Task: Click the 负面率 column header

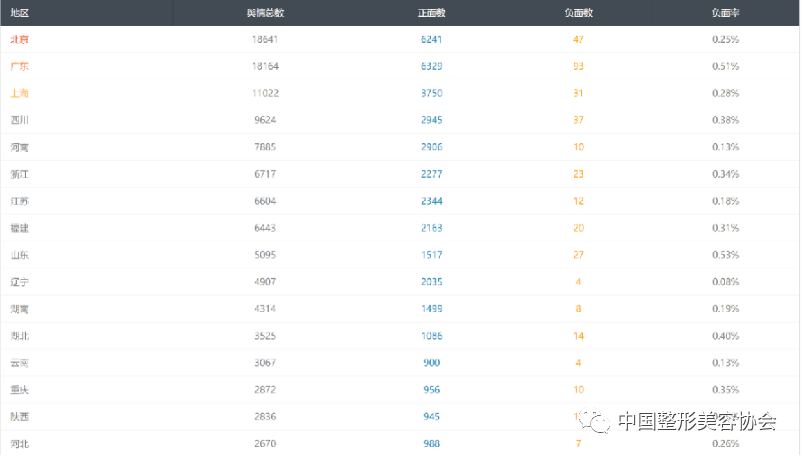Action: pyautogui.click(x=725, y=13)
